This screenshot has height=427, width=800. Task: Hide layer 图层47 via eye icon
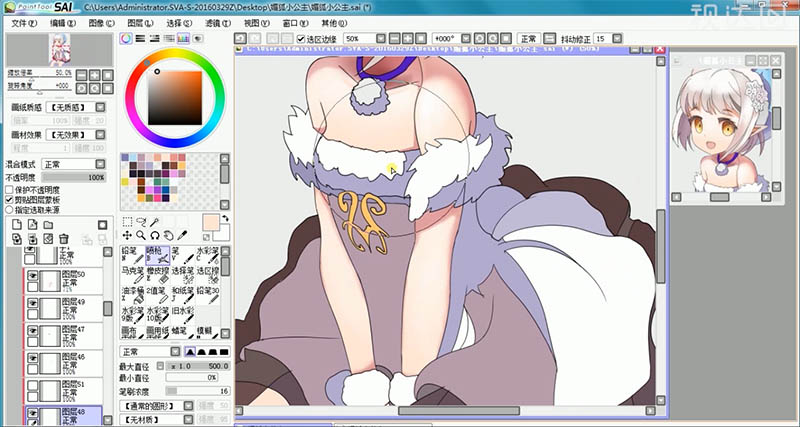(x=33, y=331)
